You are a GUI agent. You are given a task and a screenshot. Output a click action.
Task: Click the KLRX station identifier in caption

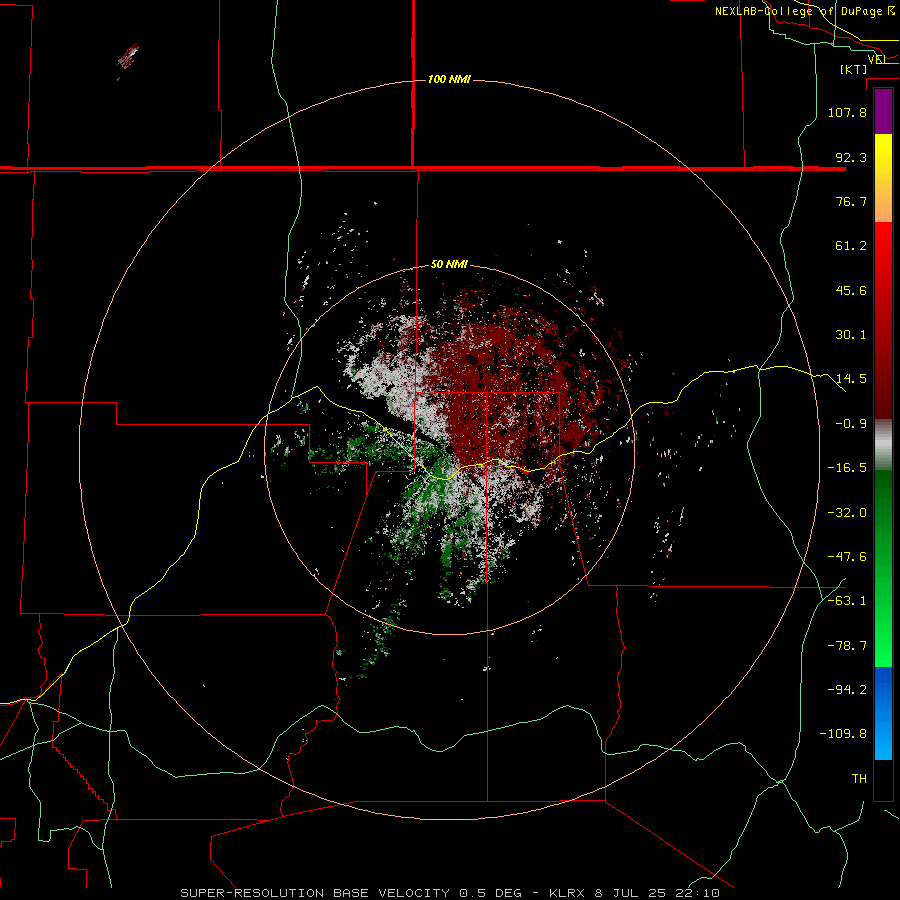click(x=567, y=893)
